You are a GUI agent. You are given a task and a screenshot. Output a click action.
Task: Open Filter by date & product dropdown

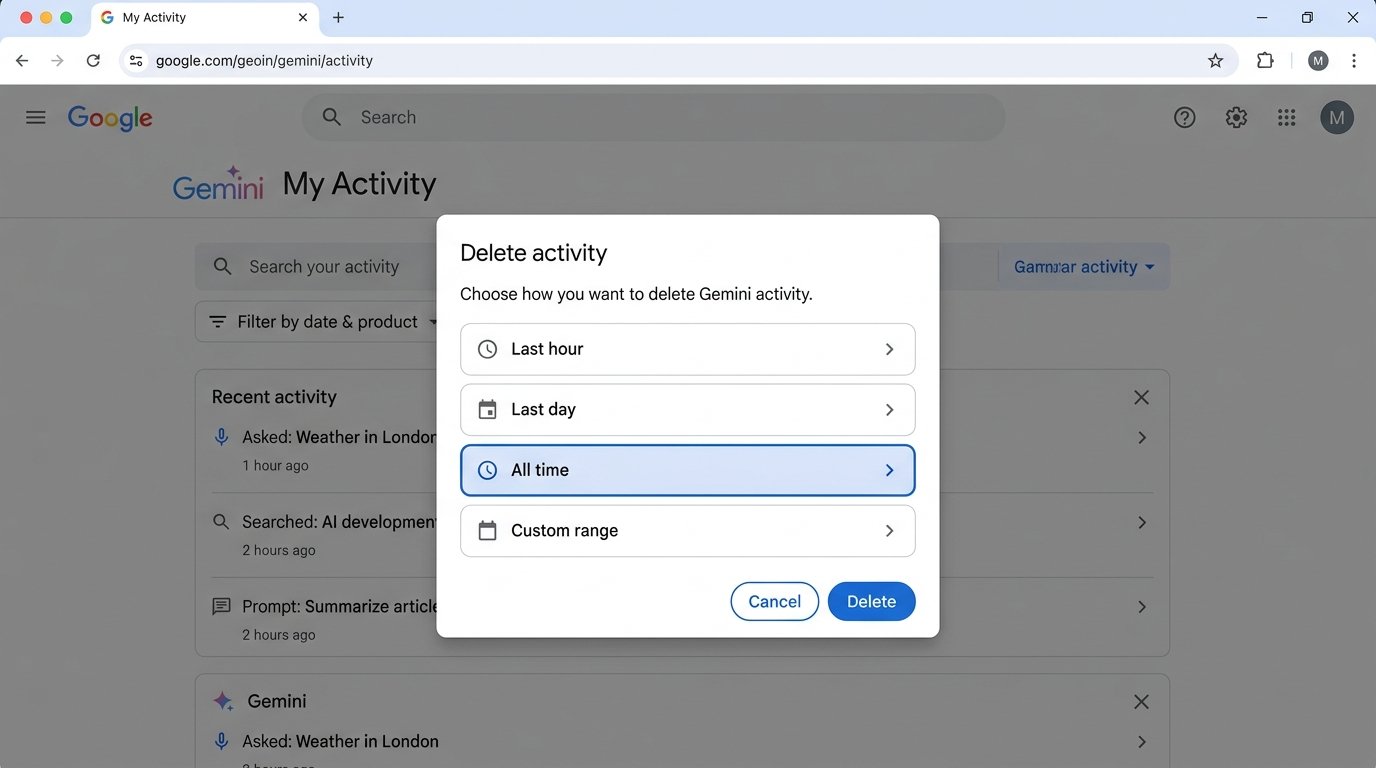click(x=325, y=322)
